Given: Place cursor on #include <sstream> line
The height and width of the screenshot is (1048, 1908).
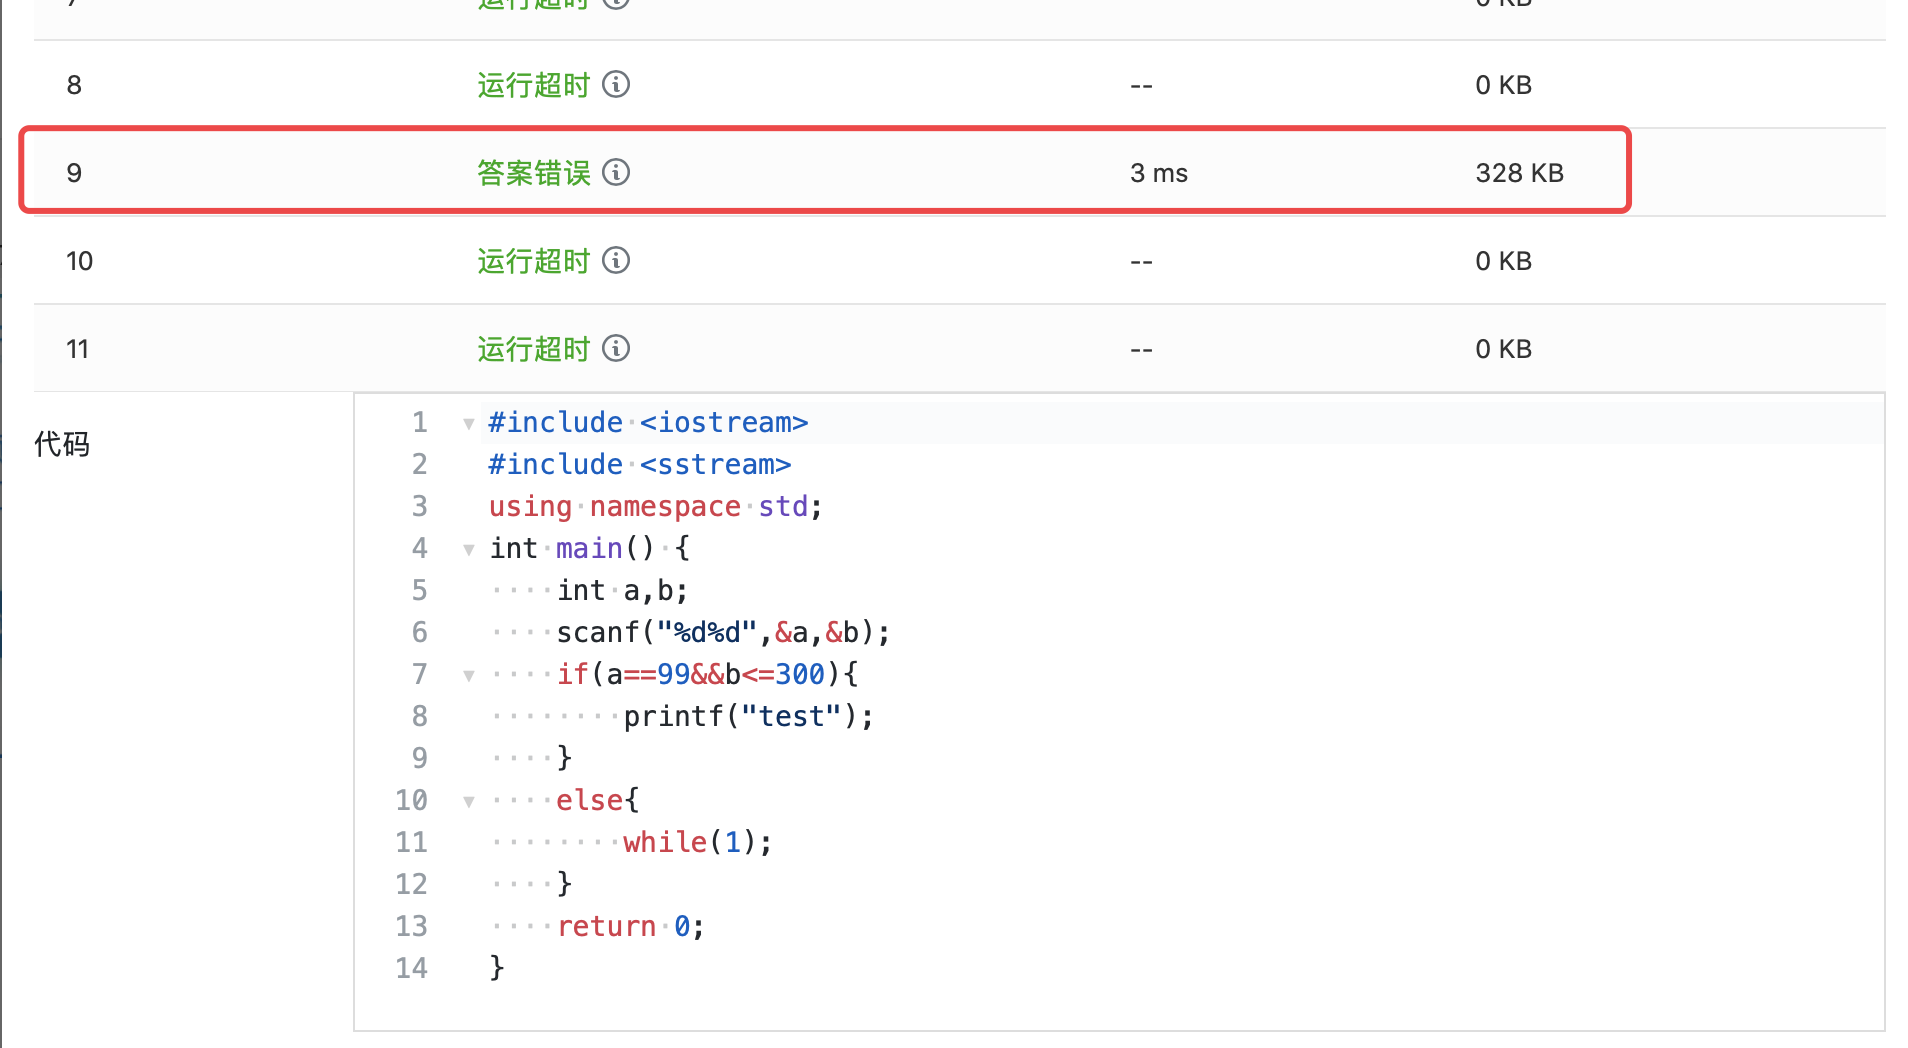Looking at the screenshot, I should pyautogui.click(x=640, y=465).
